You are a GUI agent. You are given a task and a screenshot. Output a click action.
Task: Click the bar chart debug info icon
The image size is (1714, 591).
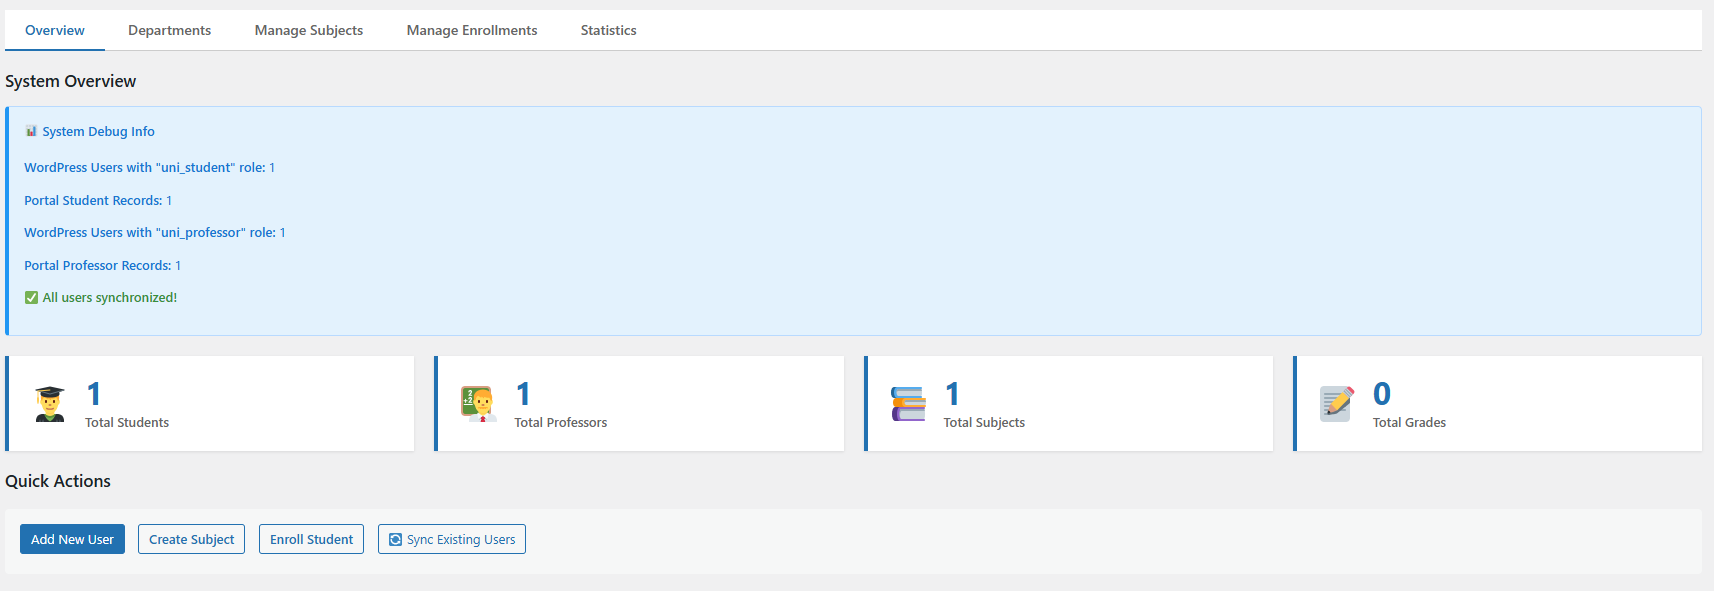(31, 131)
